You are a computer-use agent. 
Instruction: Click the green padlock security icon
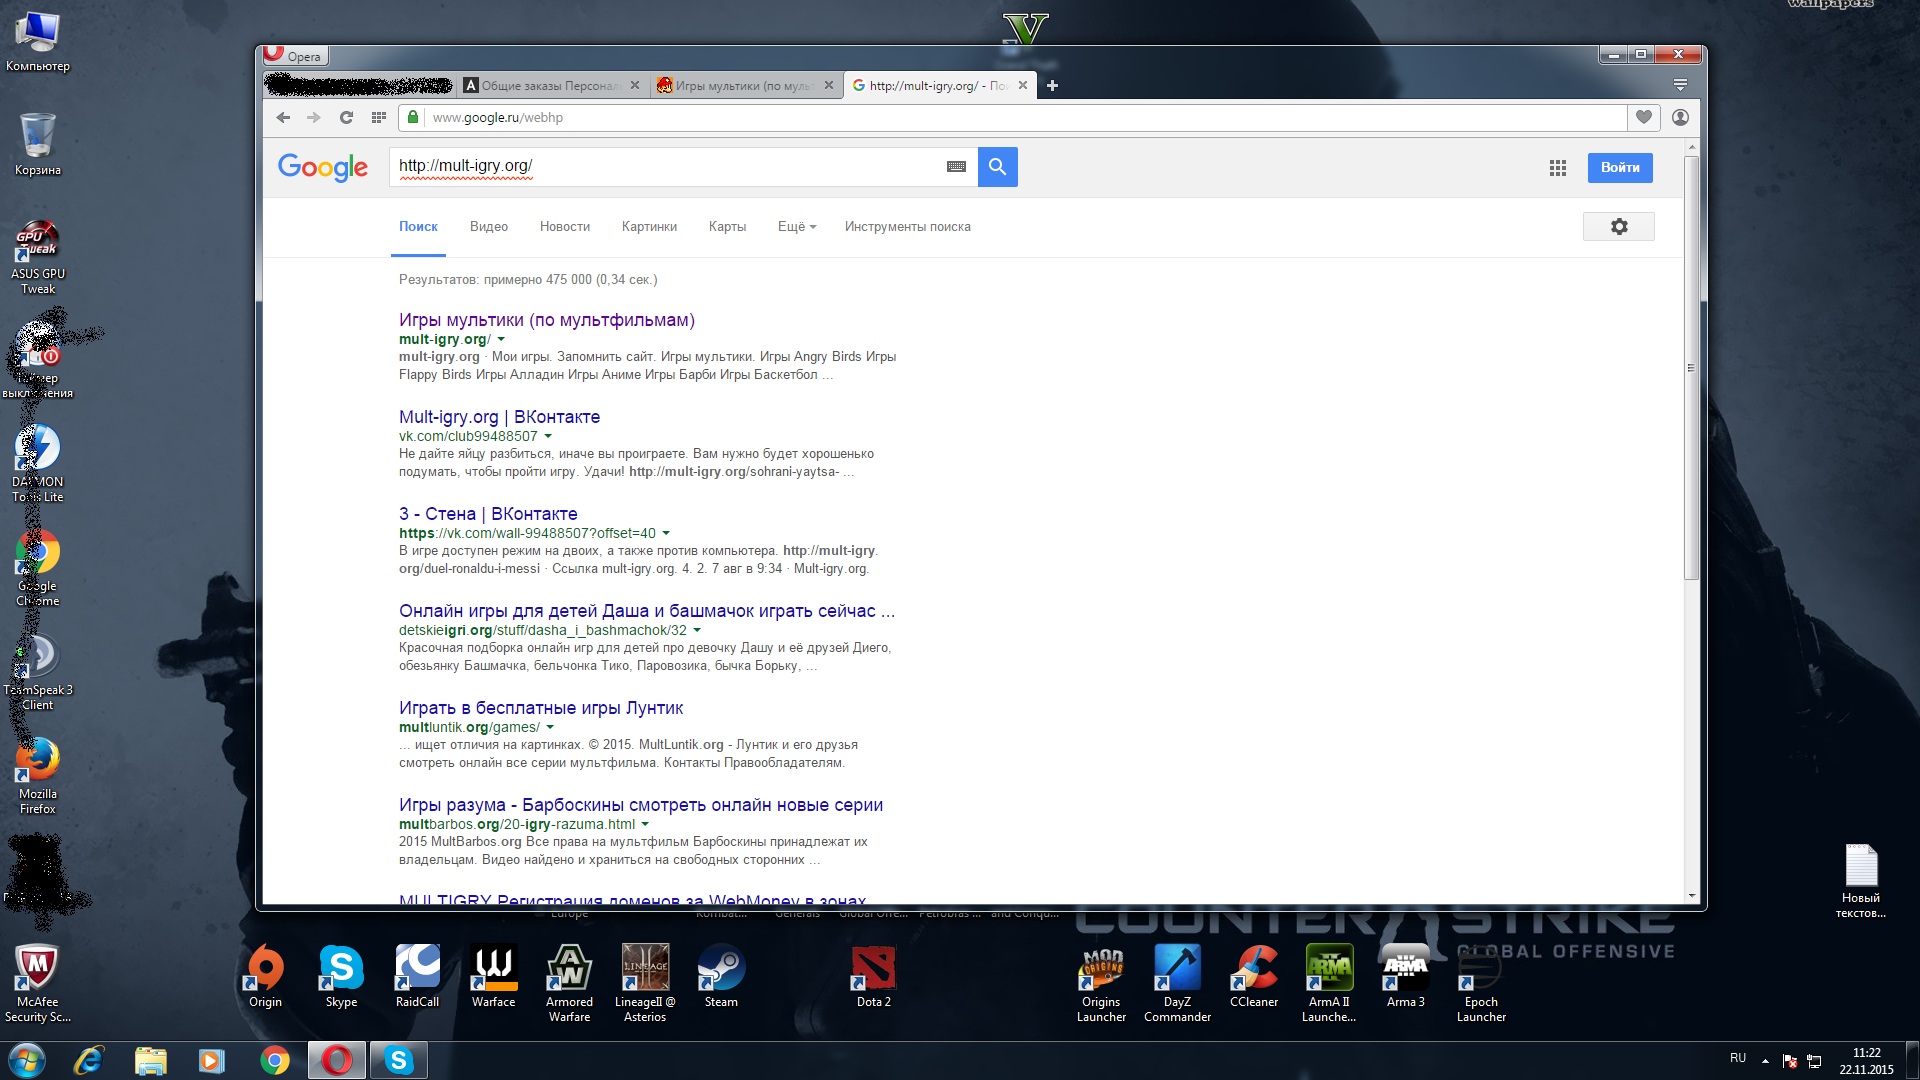click(x=412, y=117)
